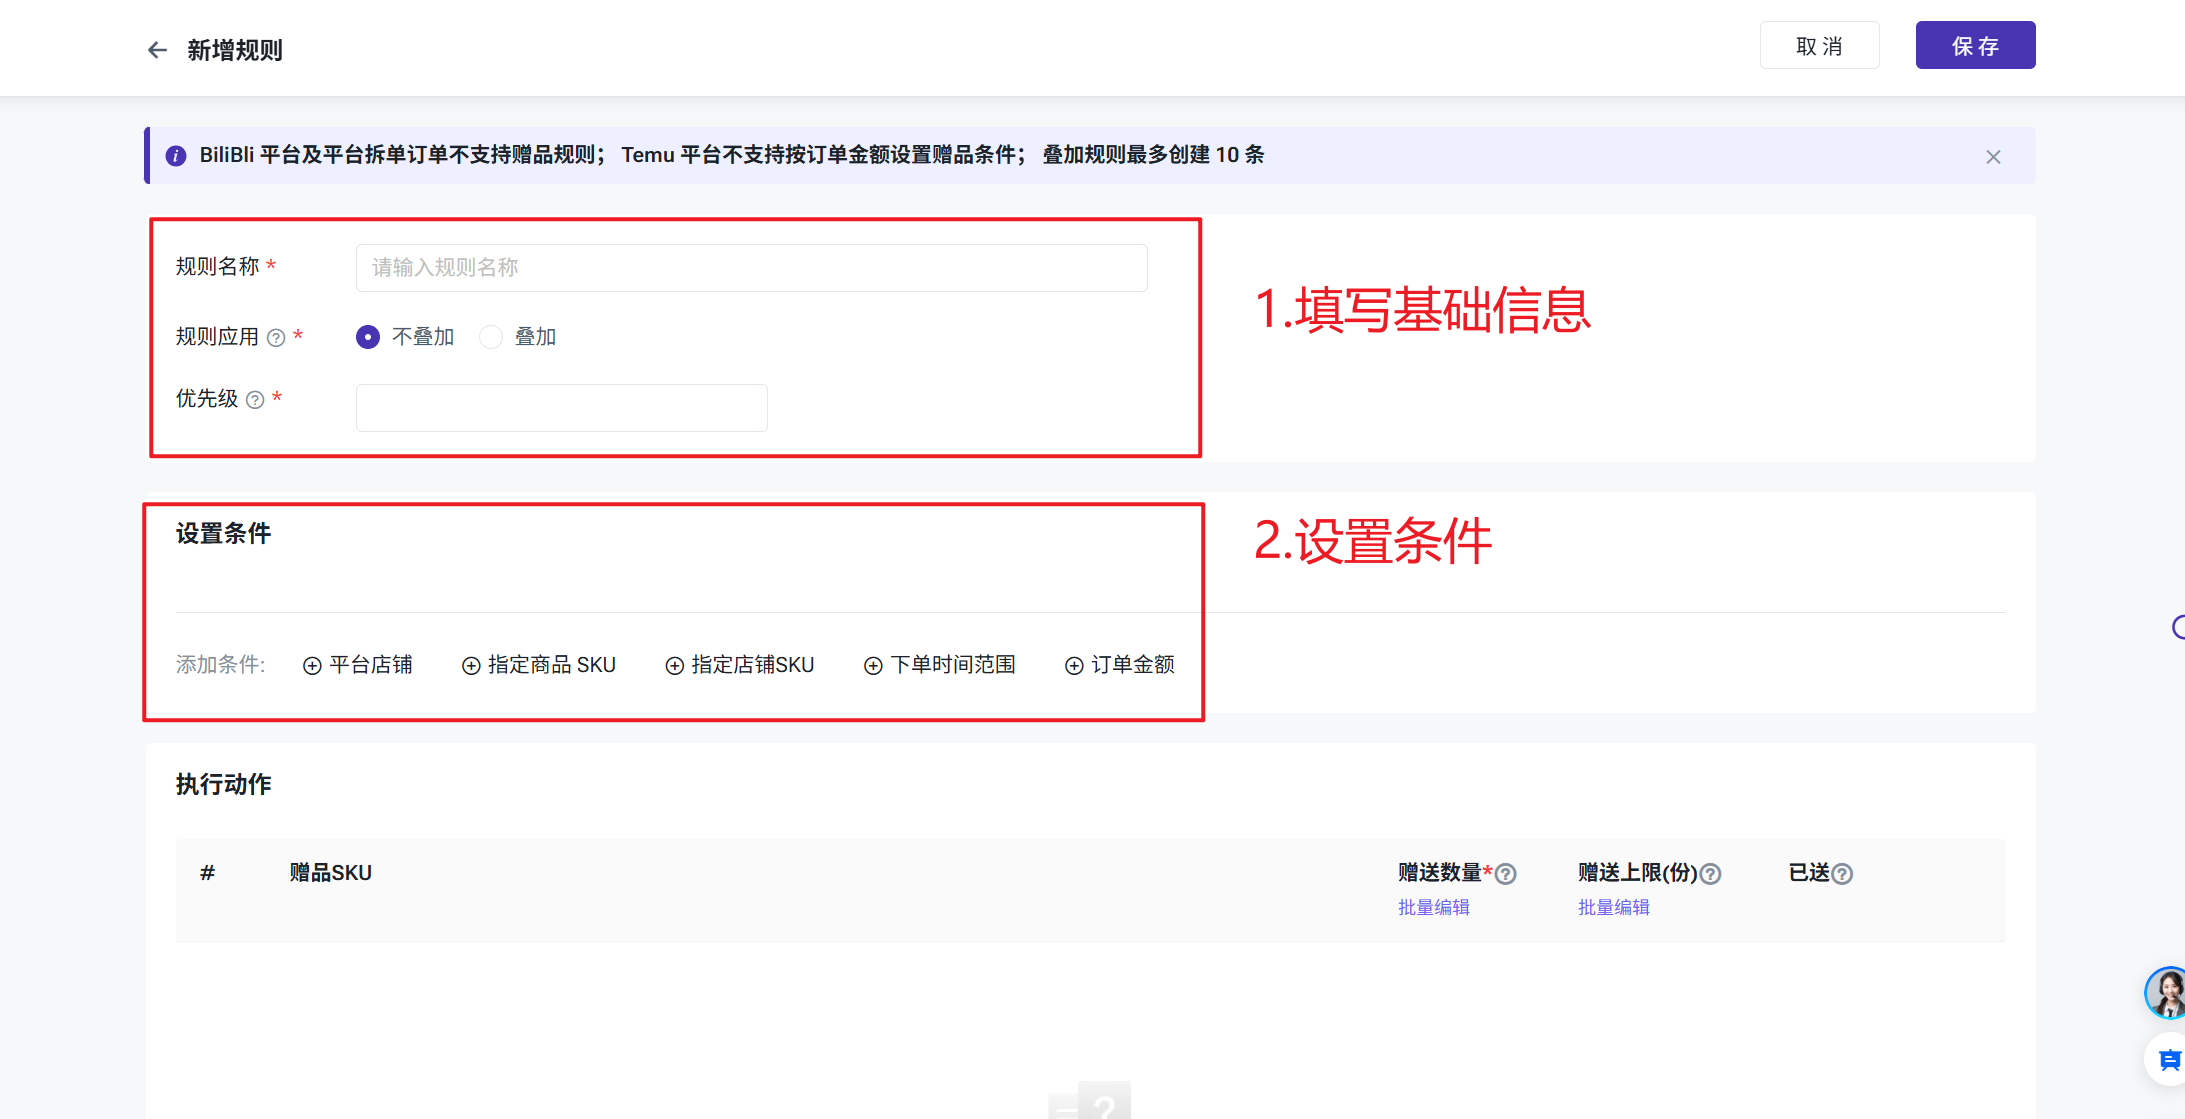The height and width of the screenshot is (1119, 2185).
Task: Add 指定店铺SKU condition
Action: pos(740,665)
